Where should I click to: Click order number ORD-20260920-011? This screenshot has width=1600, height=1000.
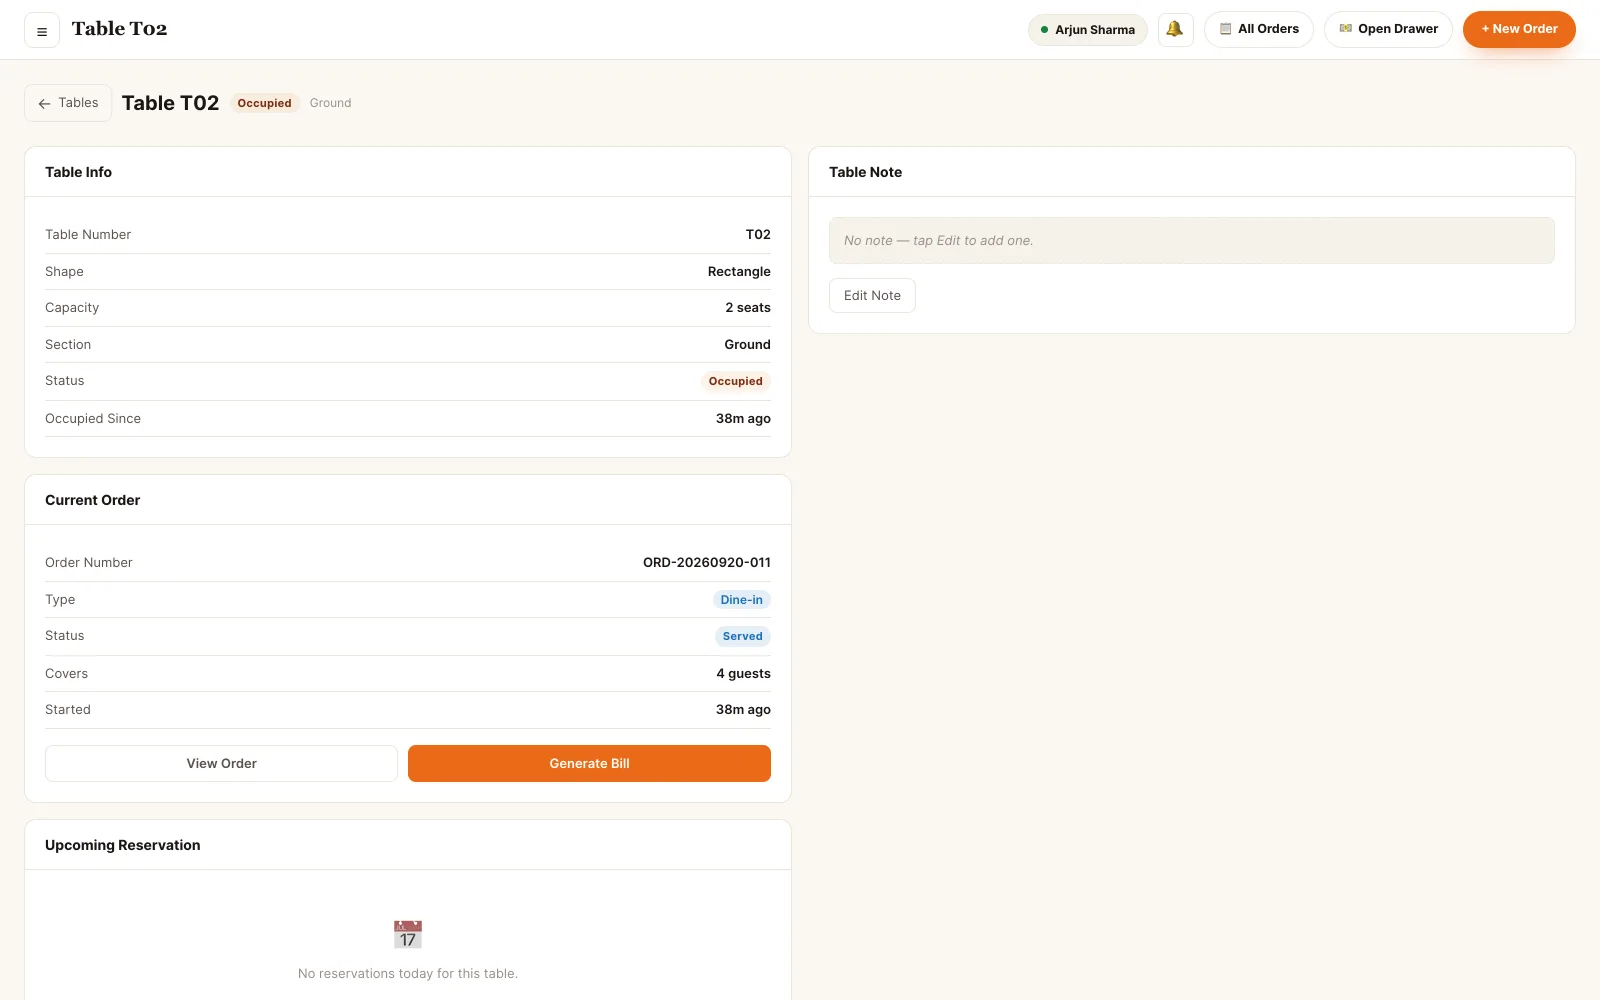[706, 562]
